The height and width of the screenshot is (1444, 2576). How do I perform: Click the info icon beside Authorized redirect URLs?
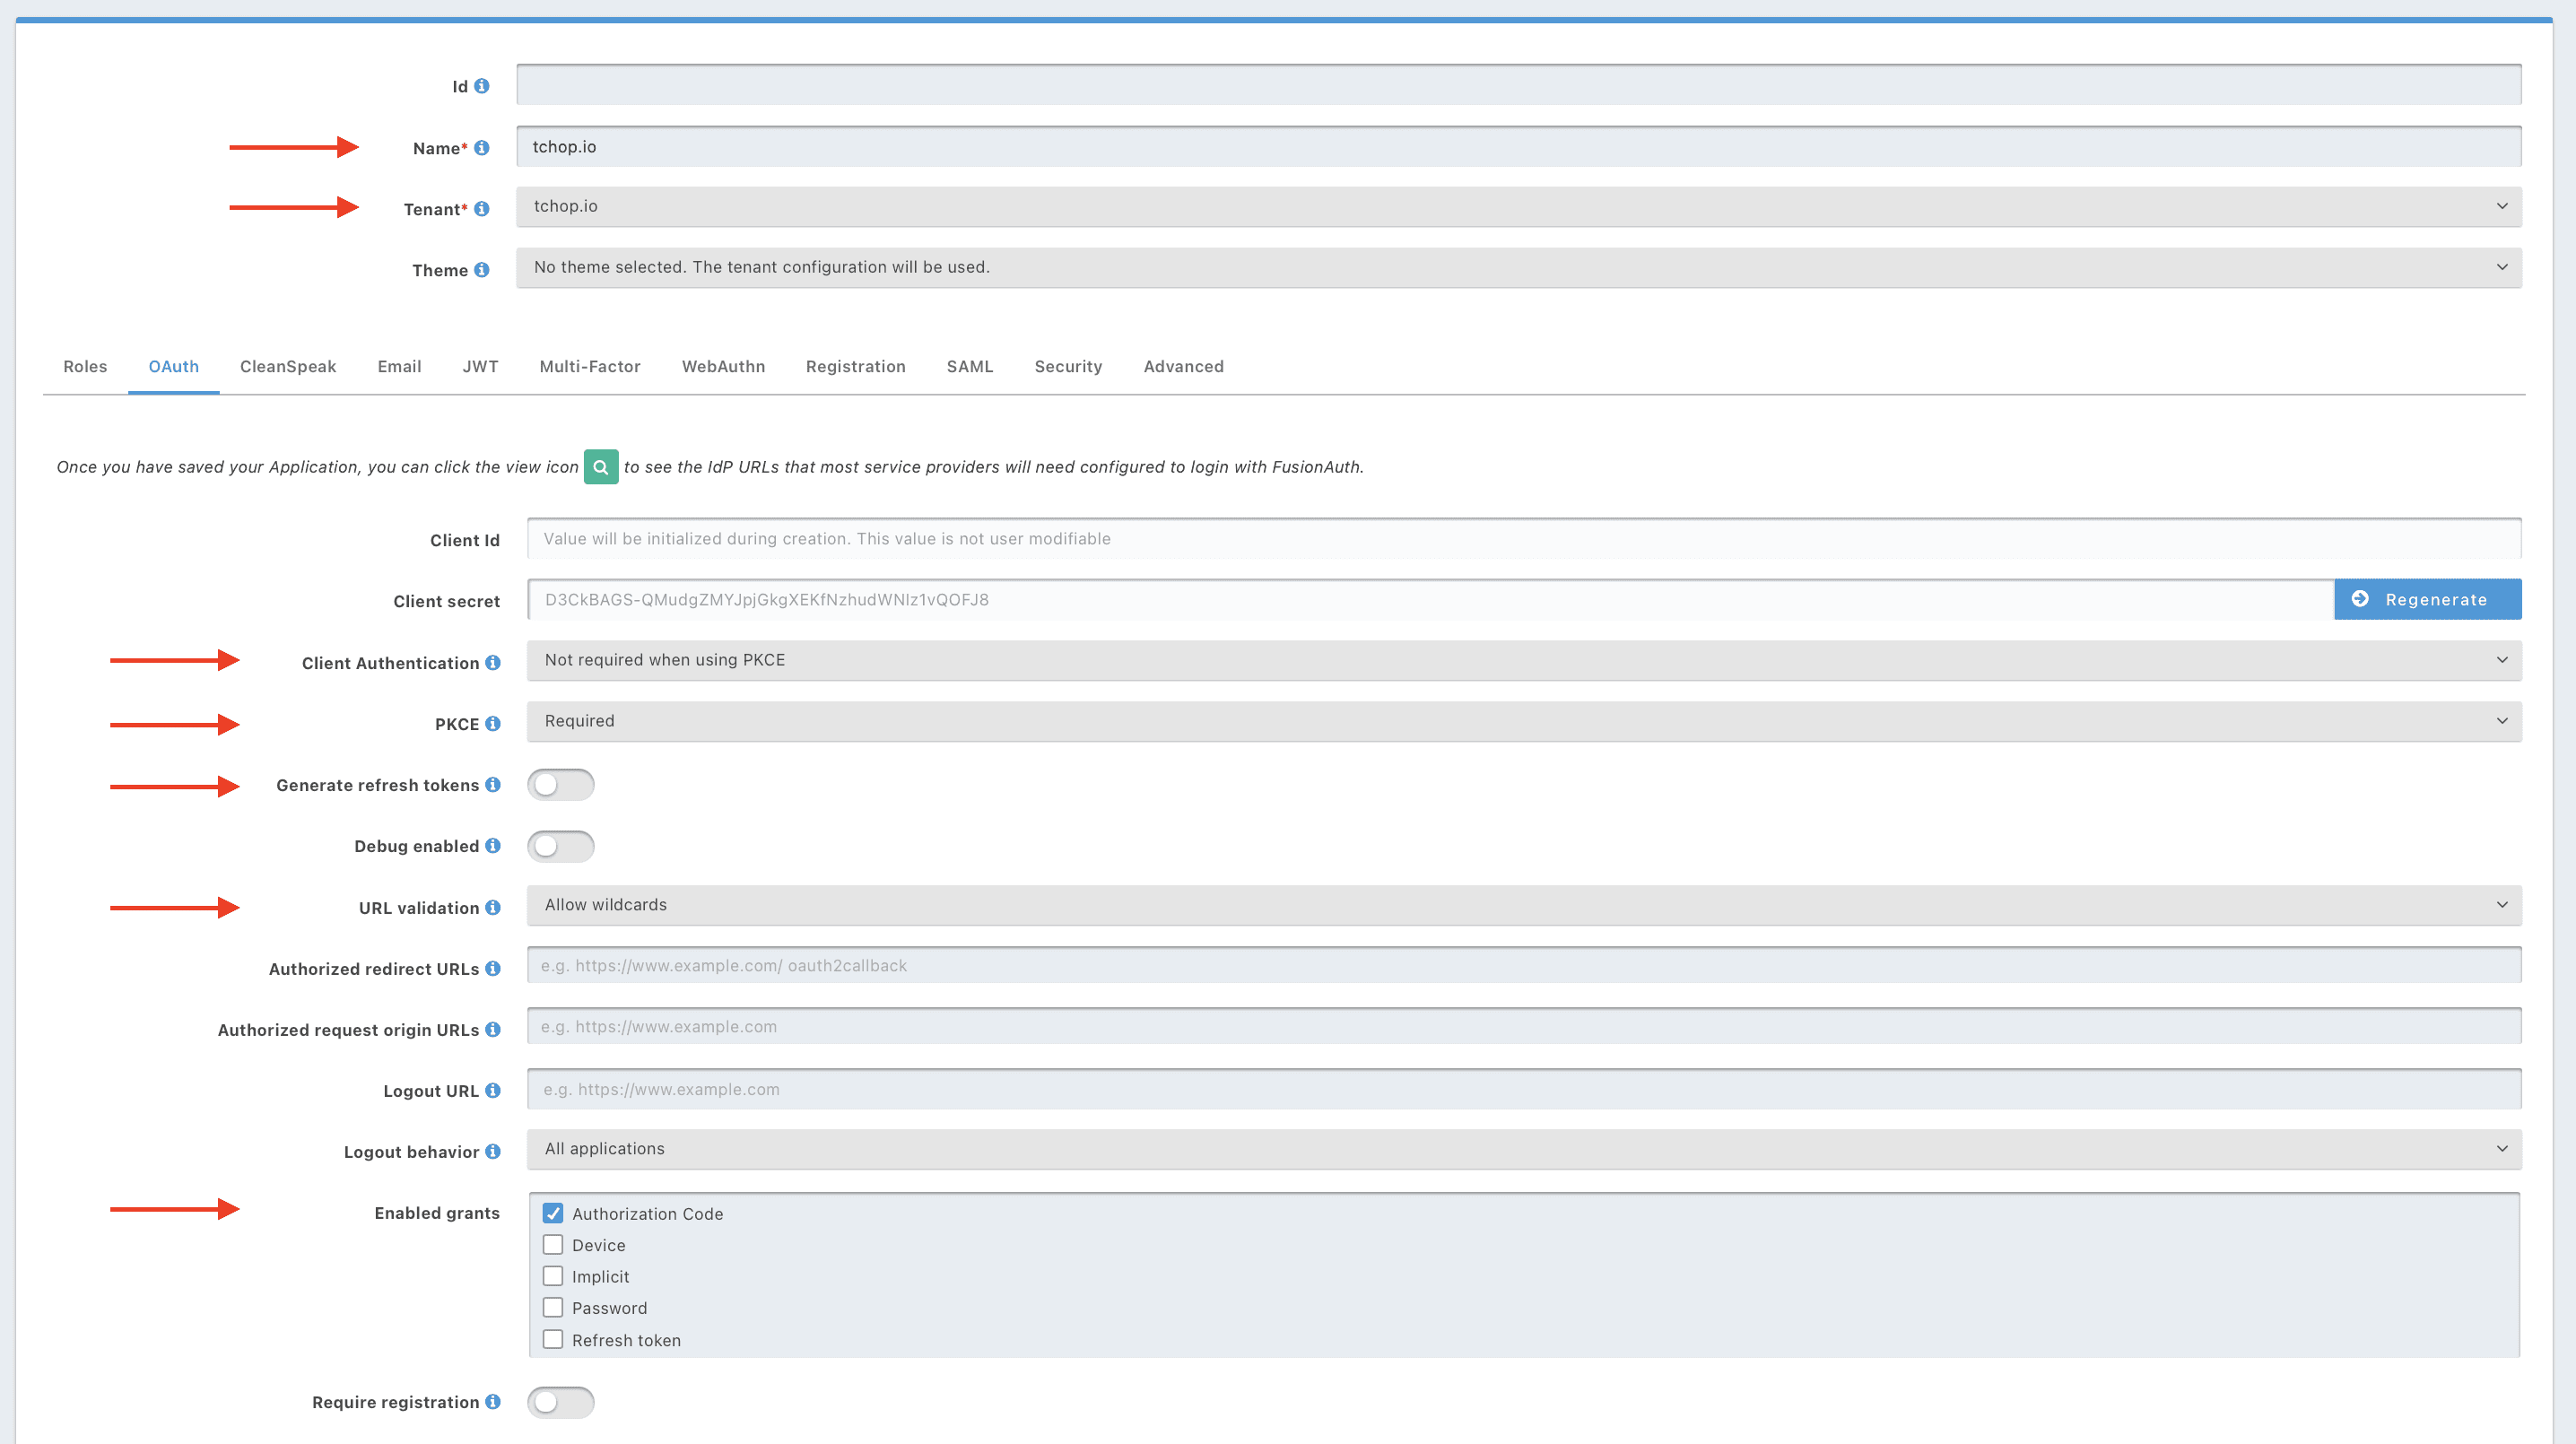coord(492,969)
